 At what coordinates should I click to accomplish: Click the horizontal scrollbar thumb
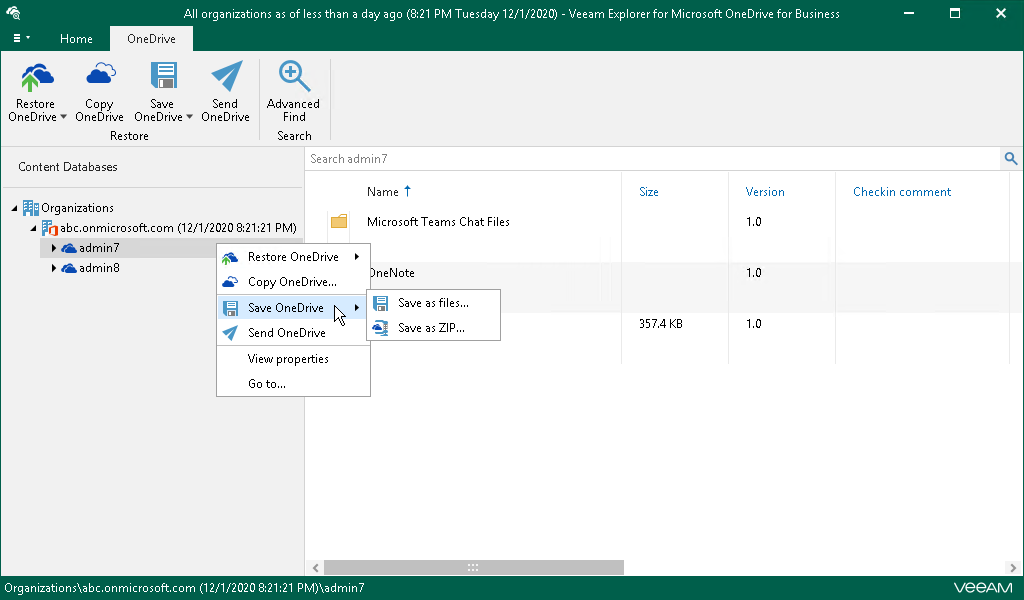pyautogui.click(x=473, y=567)
